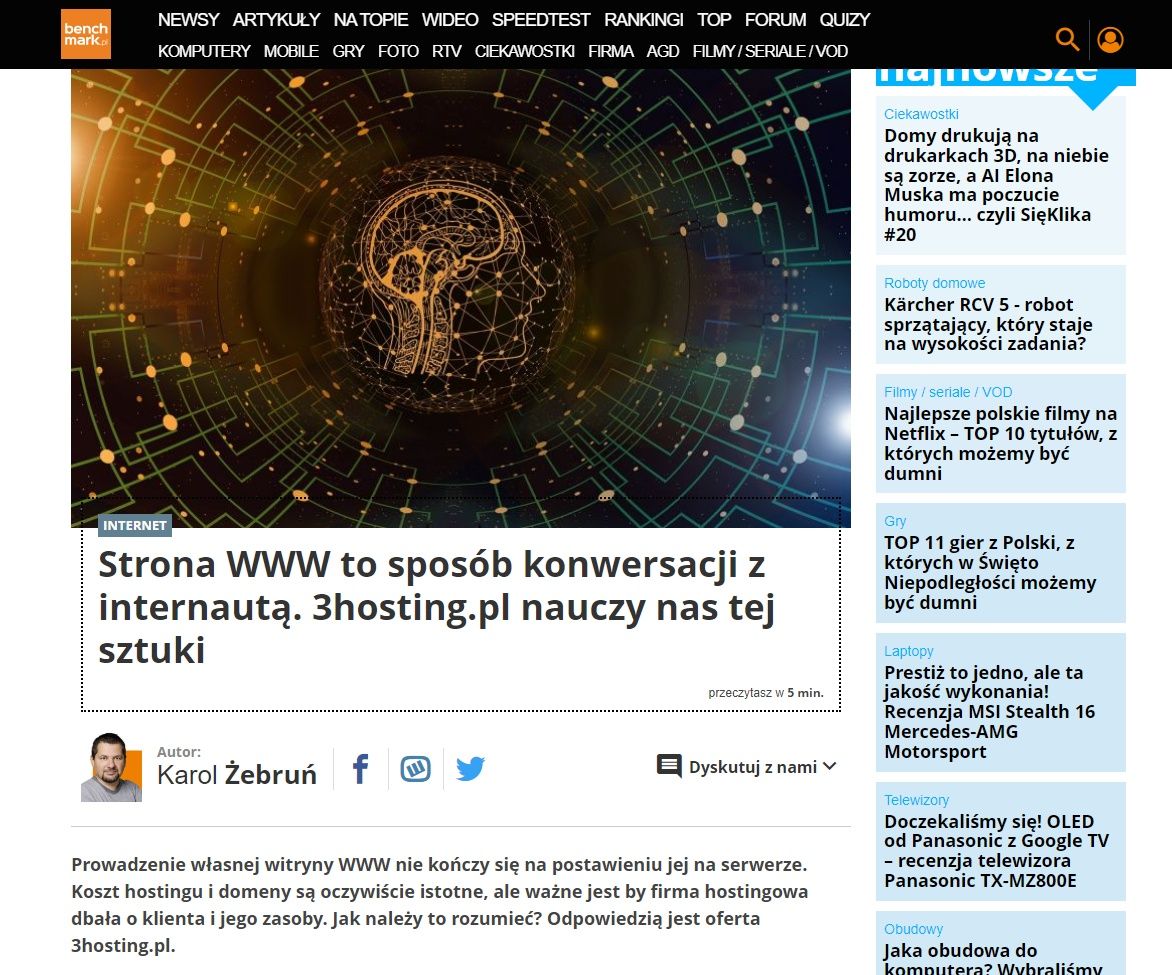Click the Obudowy category label
Image resolution: width=1172 pixels, height=975 pixels.
tap(913, 929)
